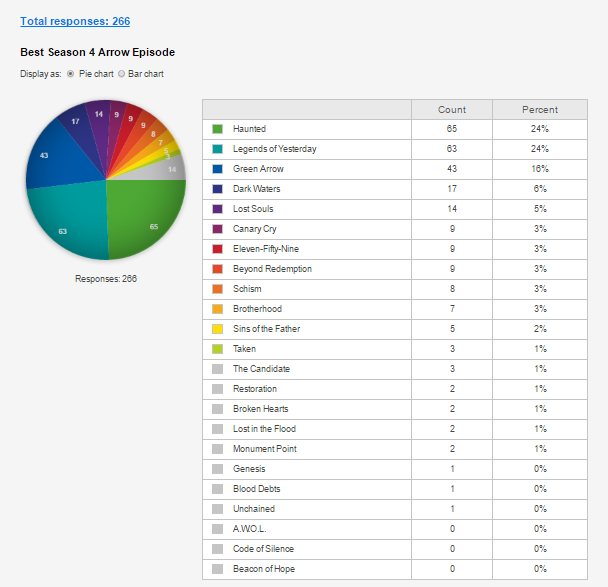Click the count 17 in Dark Waters row
This screenshot has height=587, width=608.
452,189
